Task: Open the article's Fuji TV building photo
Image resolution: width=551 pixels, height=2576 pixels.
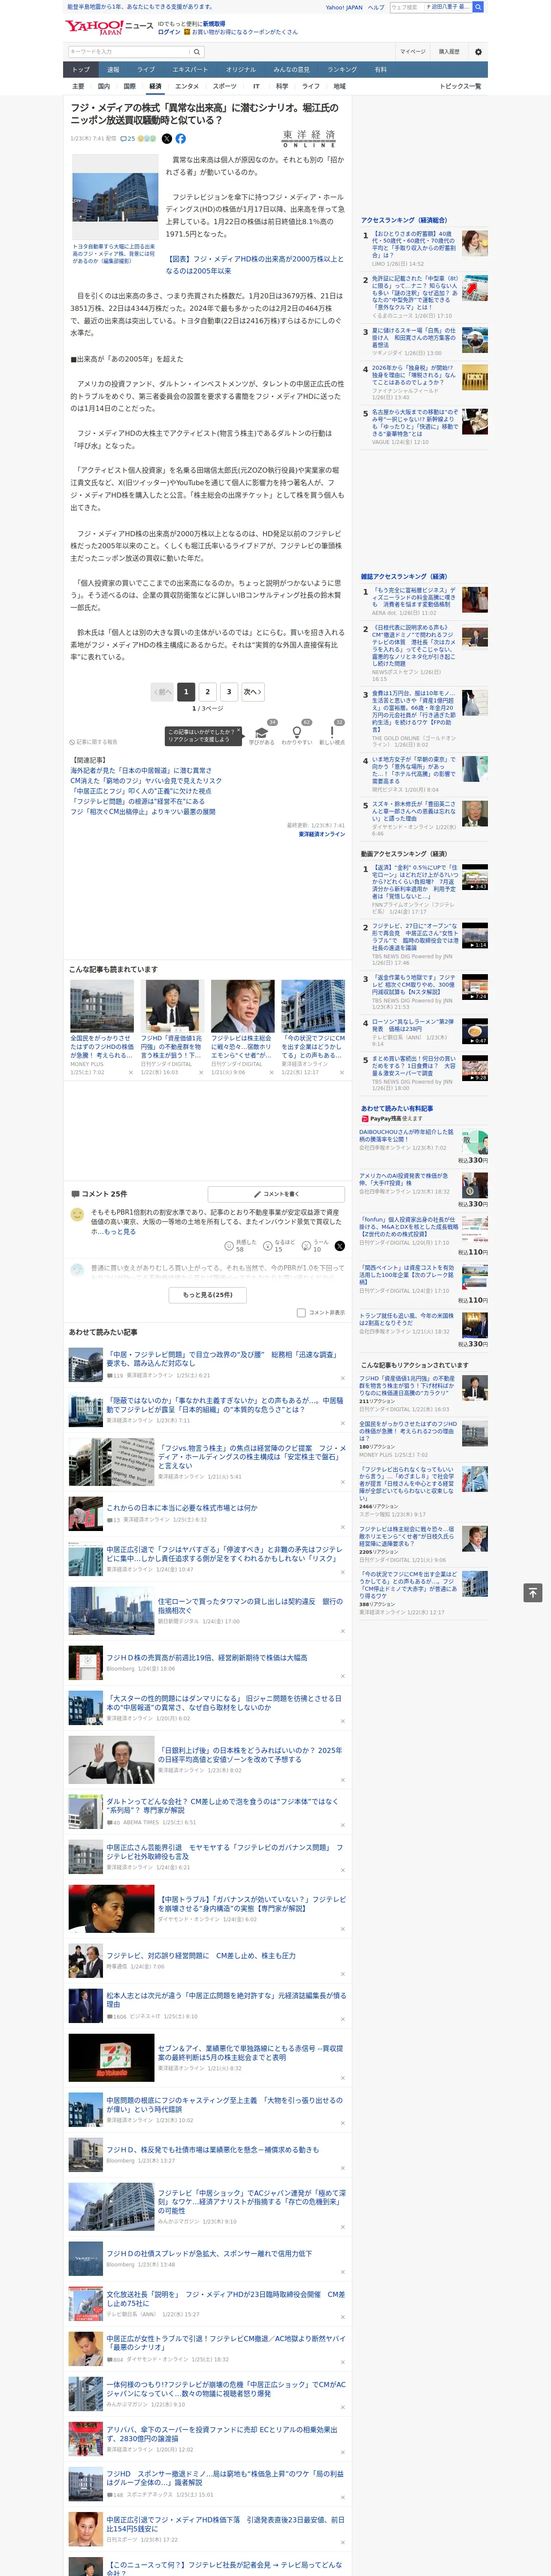Action: pos(114,197)
